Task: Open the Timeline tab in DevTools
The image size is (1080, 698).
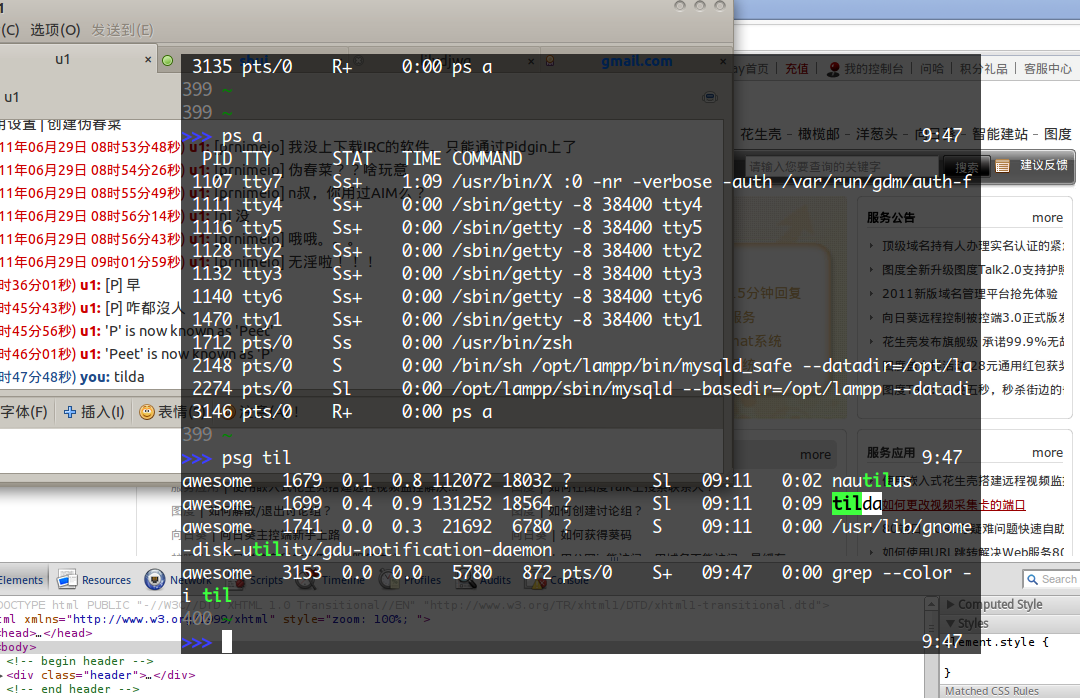Action: click(x=343, y=580)
